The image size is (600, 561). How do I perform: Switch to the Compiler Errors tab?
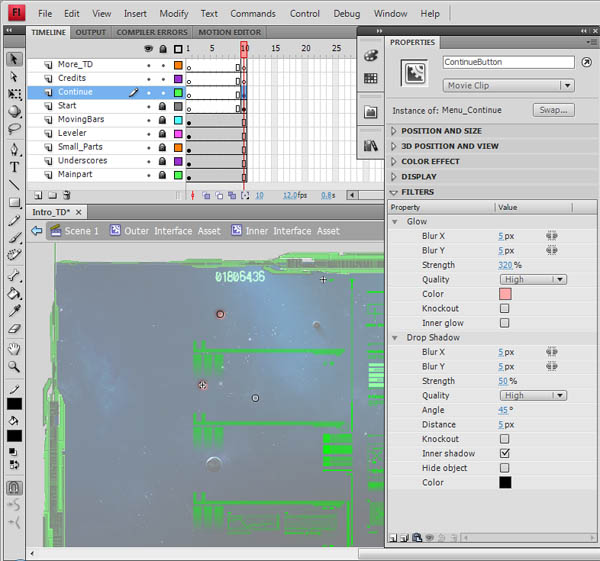pos(152,32)
